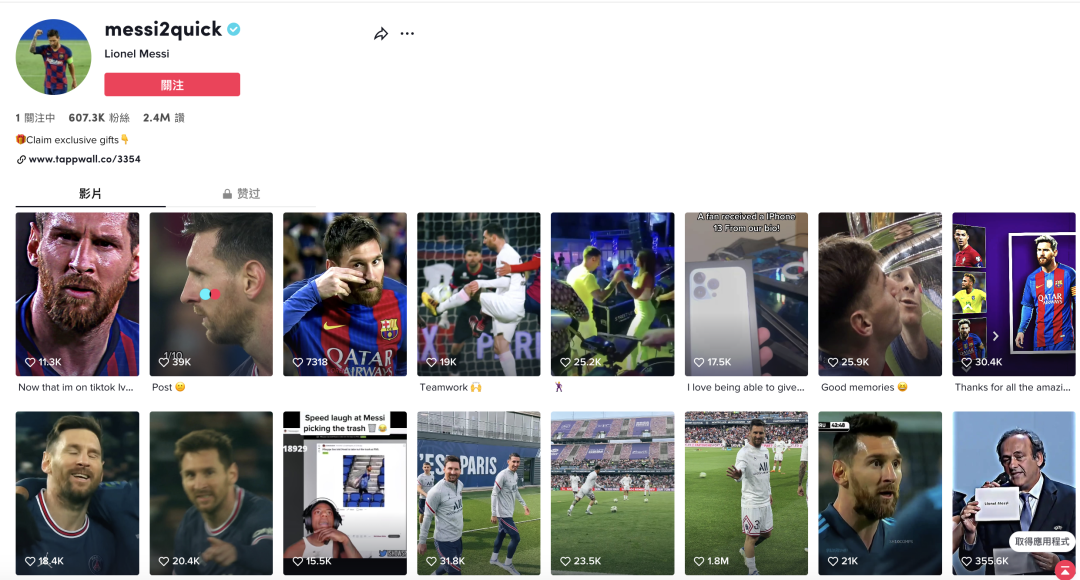Click the Lionel Messi display name
The image size is (1080, 580).
tap(136, 54)
